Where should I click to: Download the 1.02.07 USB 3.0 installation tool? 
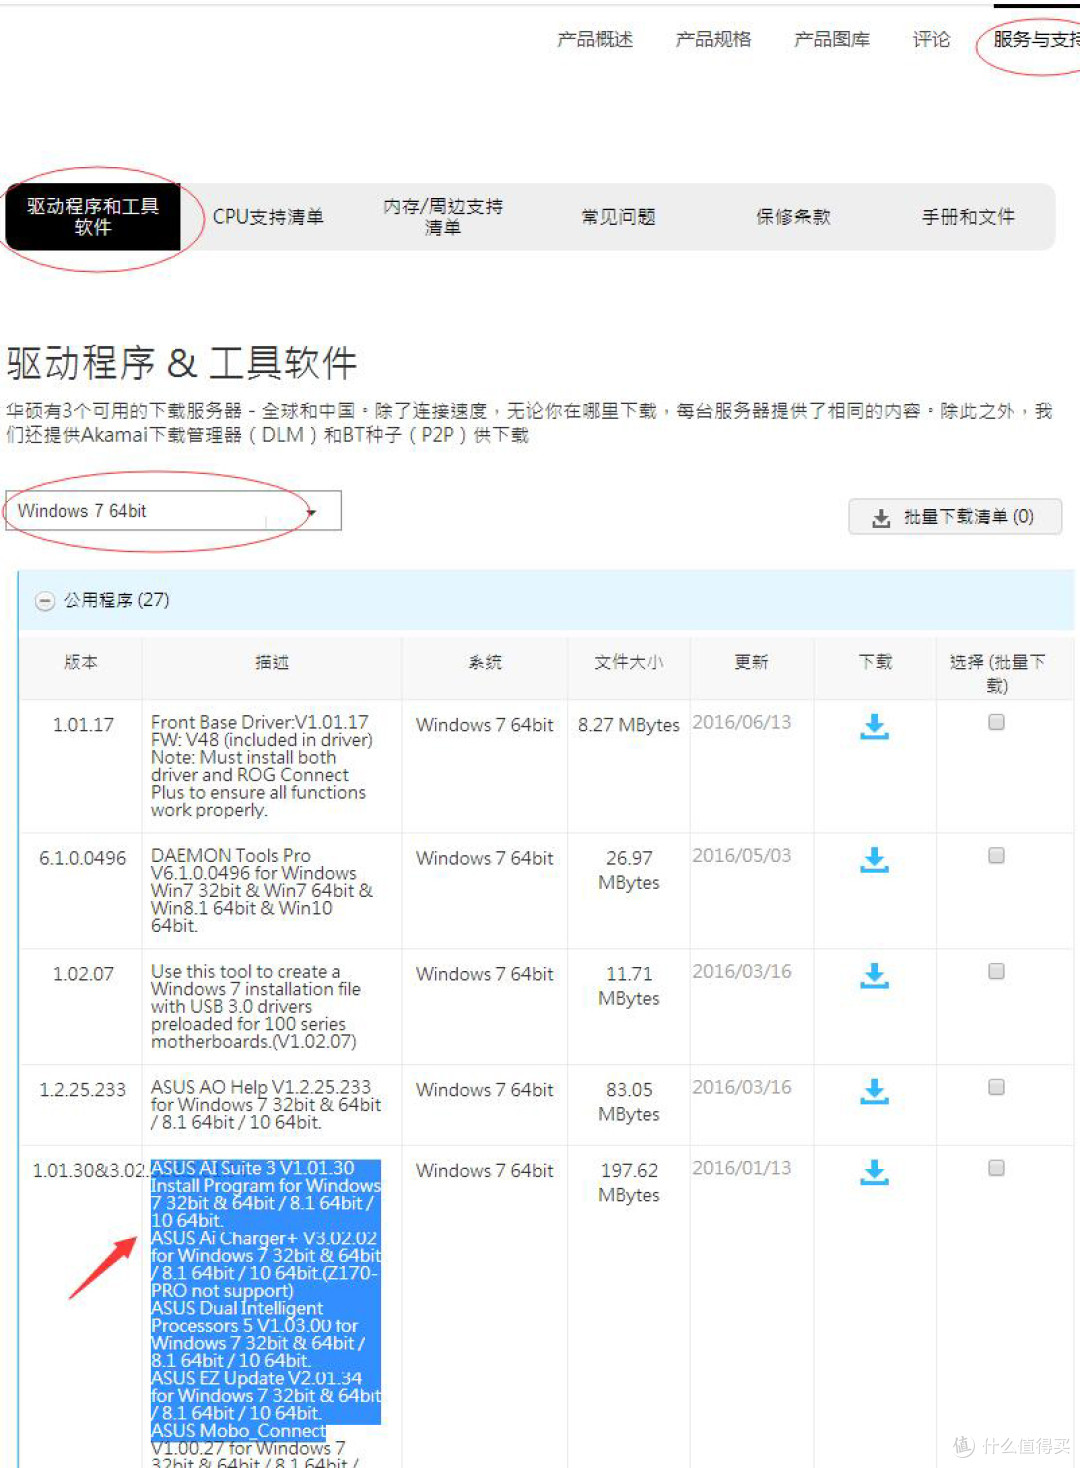point(874,976)
